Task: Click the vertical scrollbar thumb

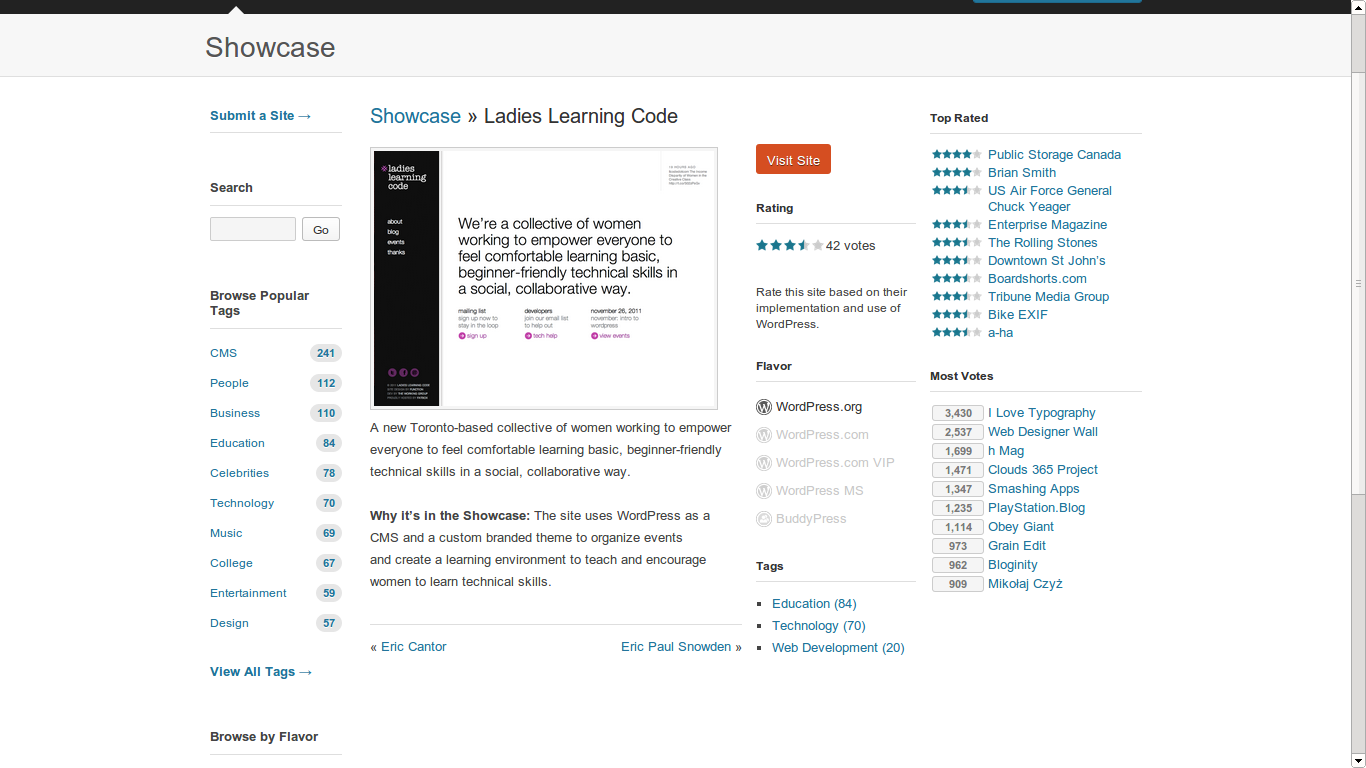Action: coord(1358,283)
